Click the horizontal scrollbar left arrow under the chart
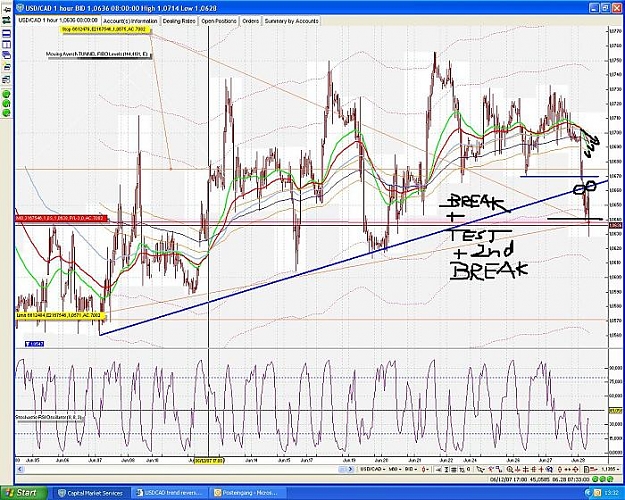Viewport: 625px width, 500px height. [20, 470]
